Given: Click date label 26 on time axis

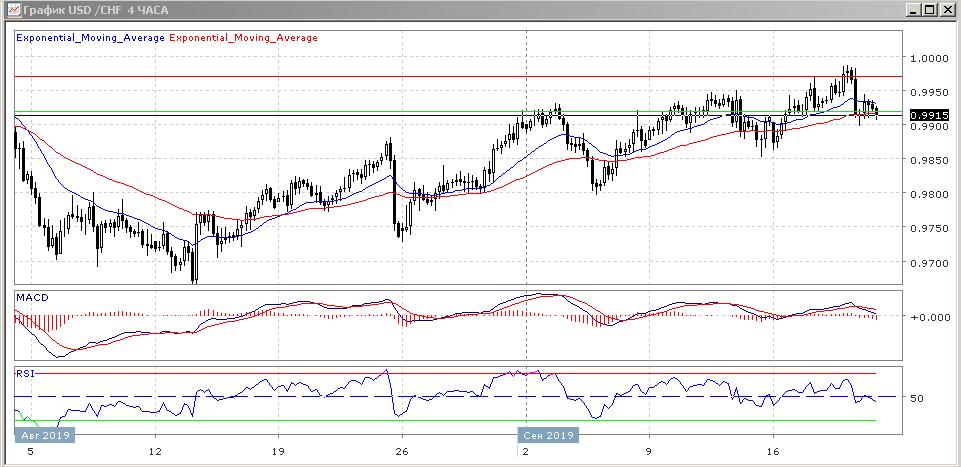Looking at the screenshot, I should [x=402, y=452].
